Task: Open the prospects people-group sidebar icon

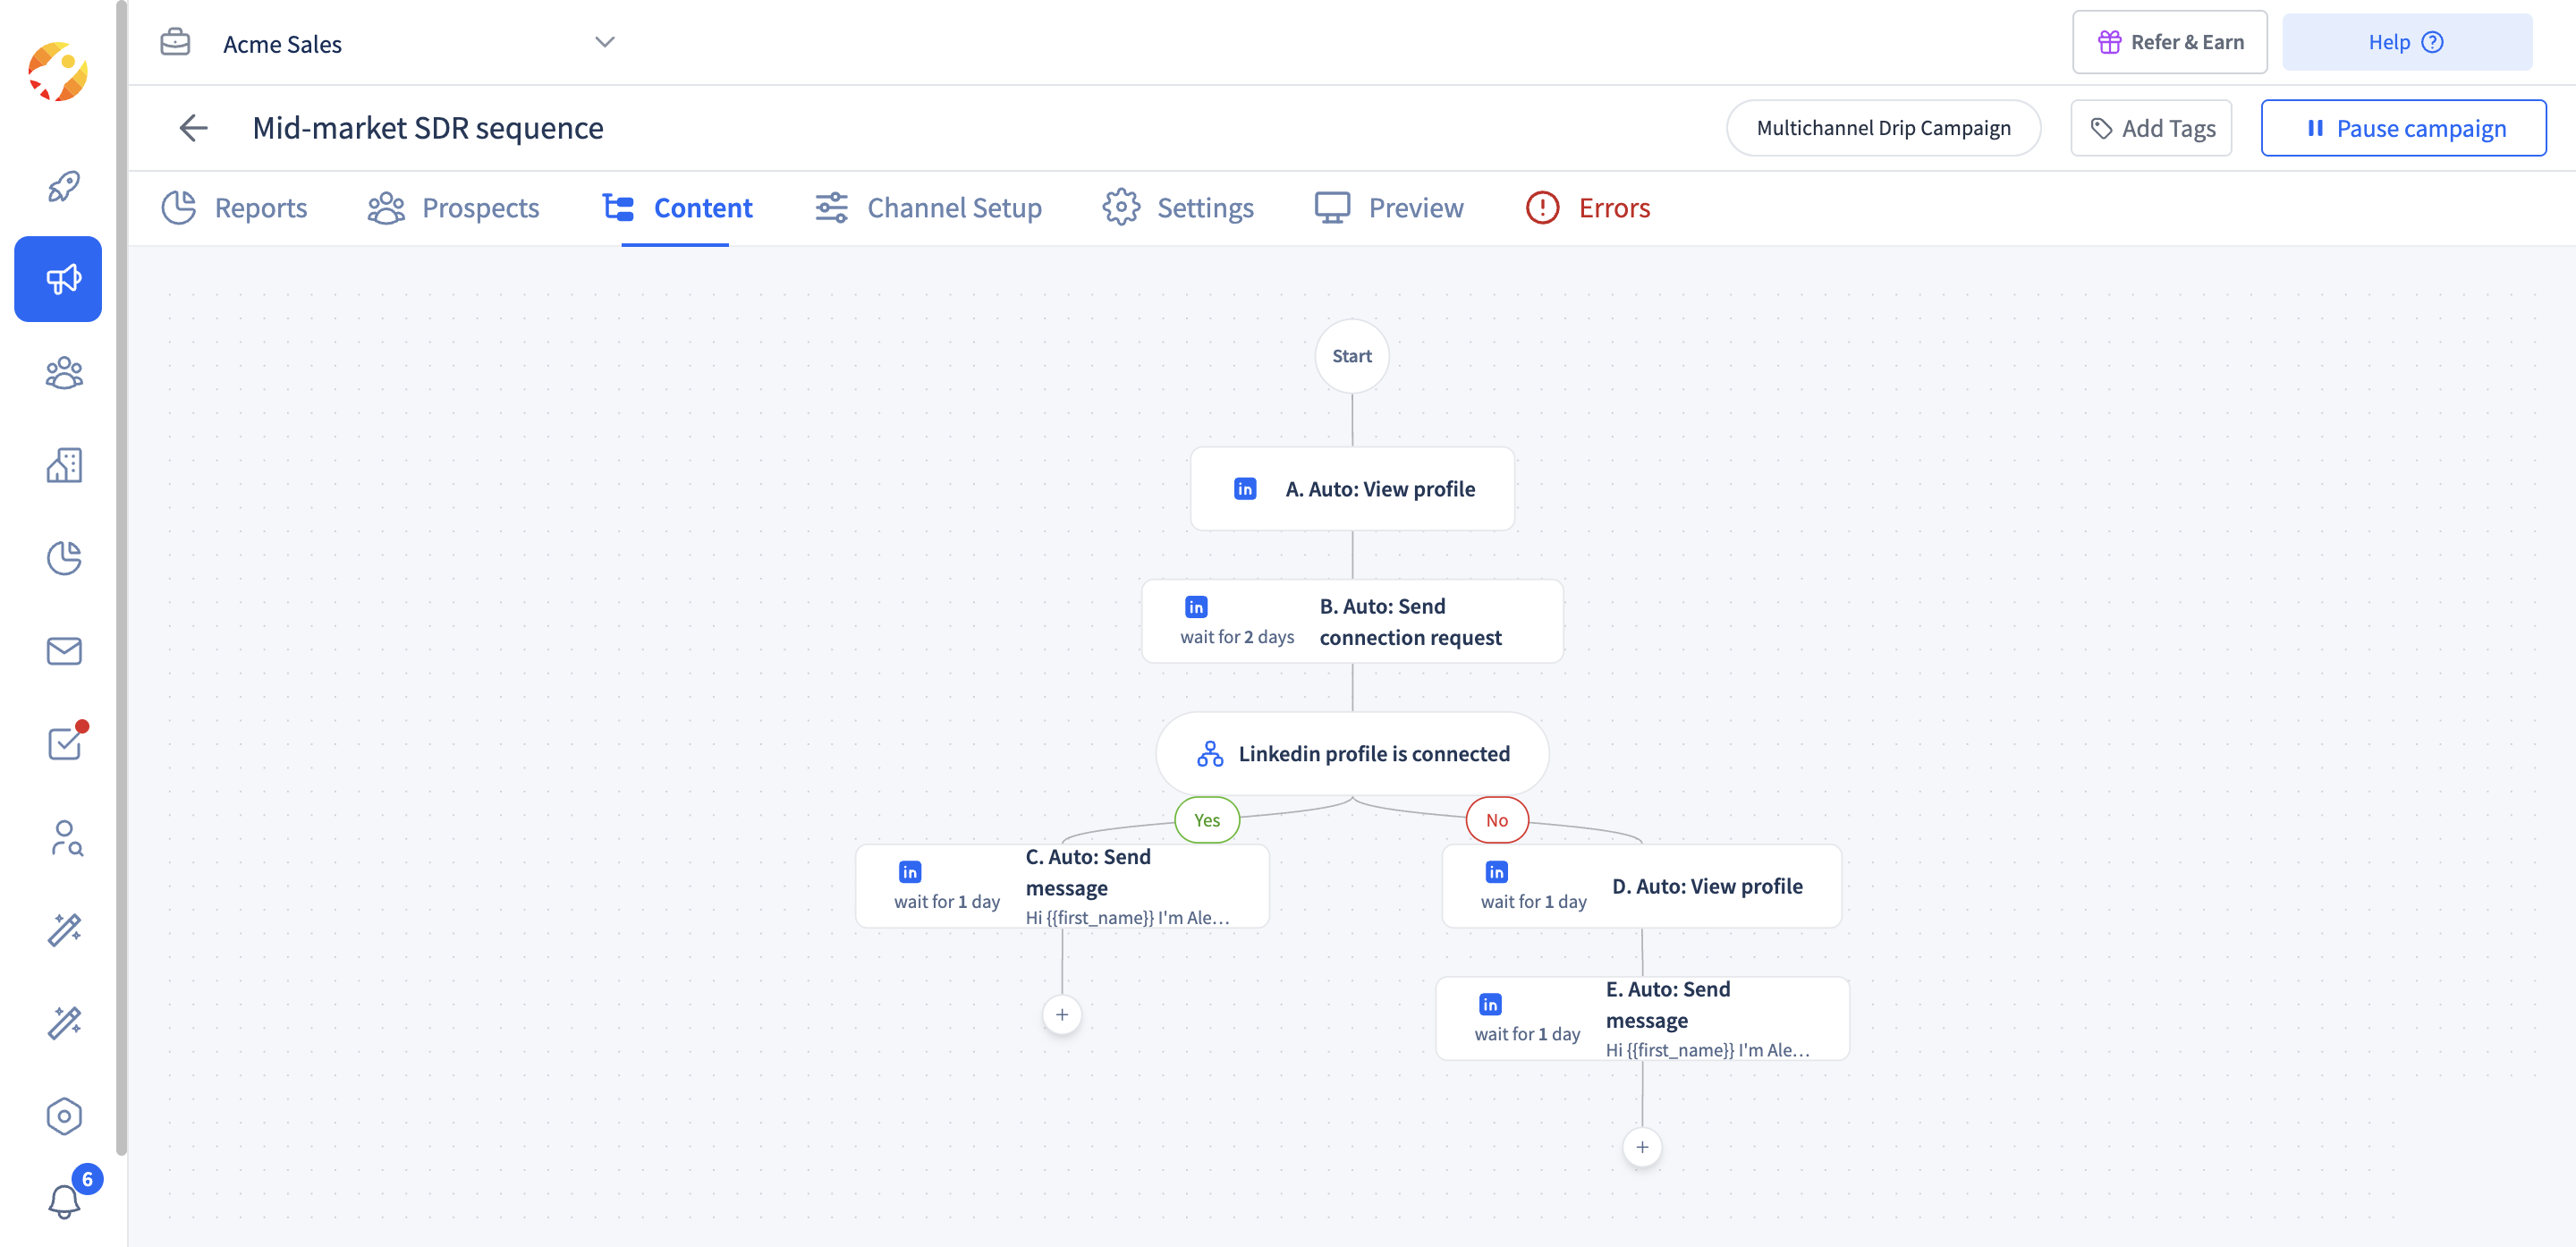Action: (64, 372)
